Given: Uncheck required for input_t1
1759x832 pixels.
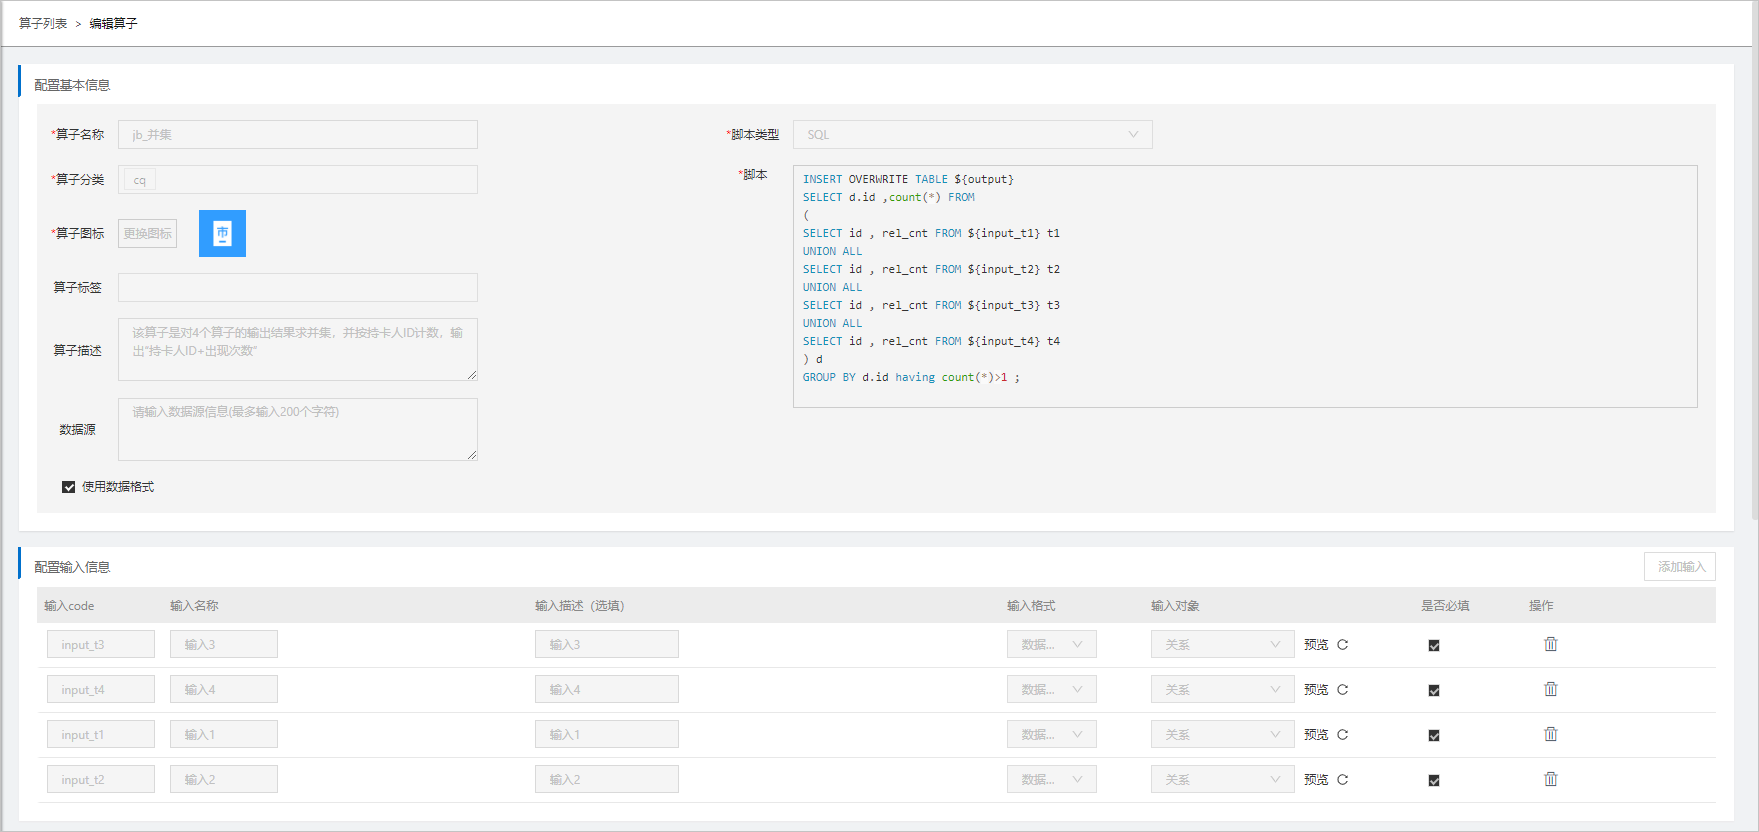Looking at the screenshot, I should pyautogui.click(x=1434, y=736).
